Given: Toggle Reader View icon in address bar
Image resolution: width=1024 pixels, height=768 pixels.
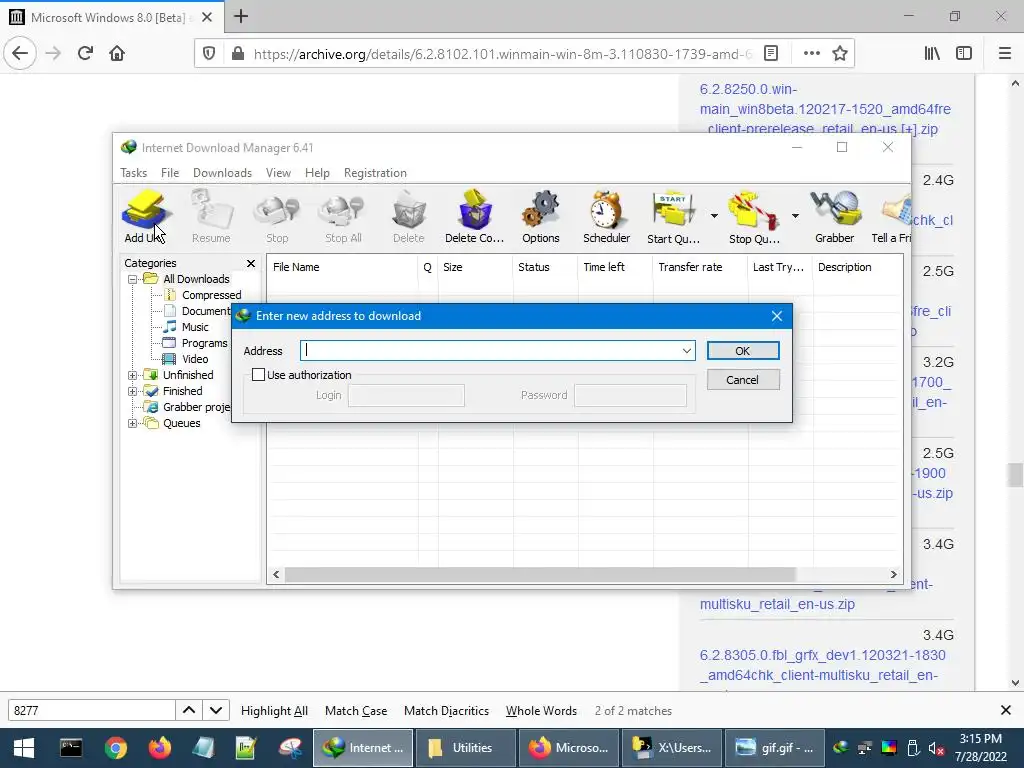Looking at the screenshot, I should click(771, 54).
